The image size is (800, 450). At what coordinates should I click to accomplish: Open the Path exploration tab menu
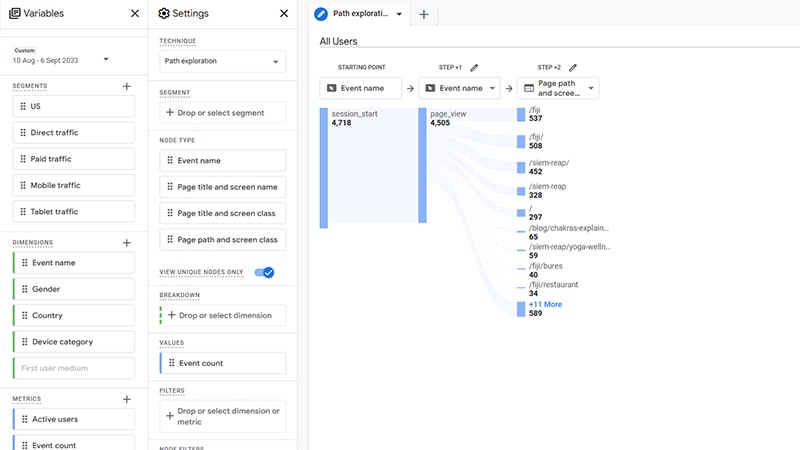pos(399,15)
